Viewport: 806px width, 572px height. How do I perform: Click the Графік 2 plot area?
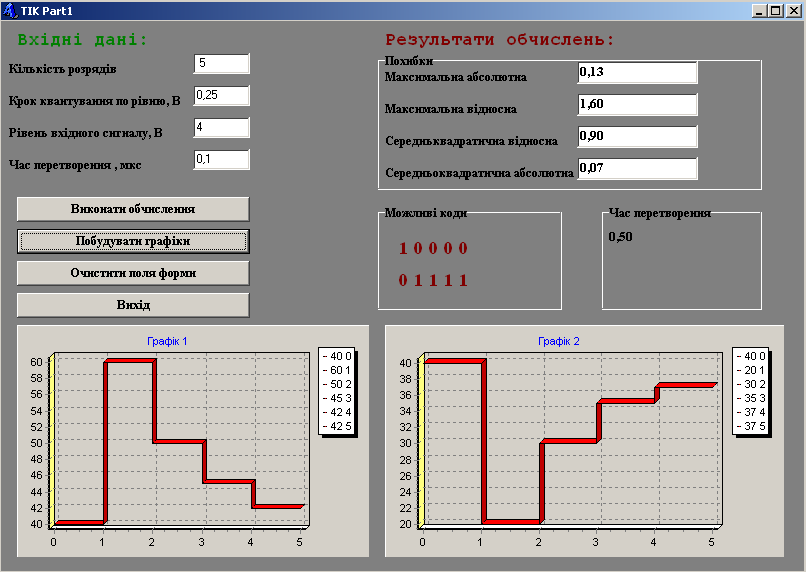571,439
